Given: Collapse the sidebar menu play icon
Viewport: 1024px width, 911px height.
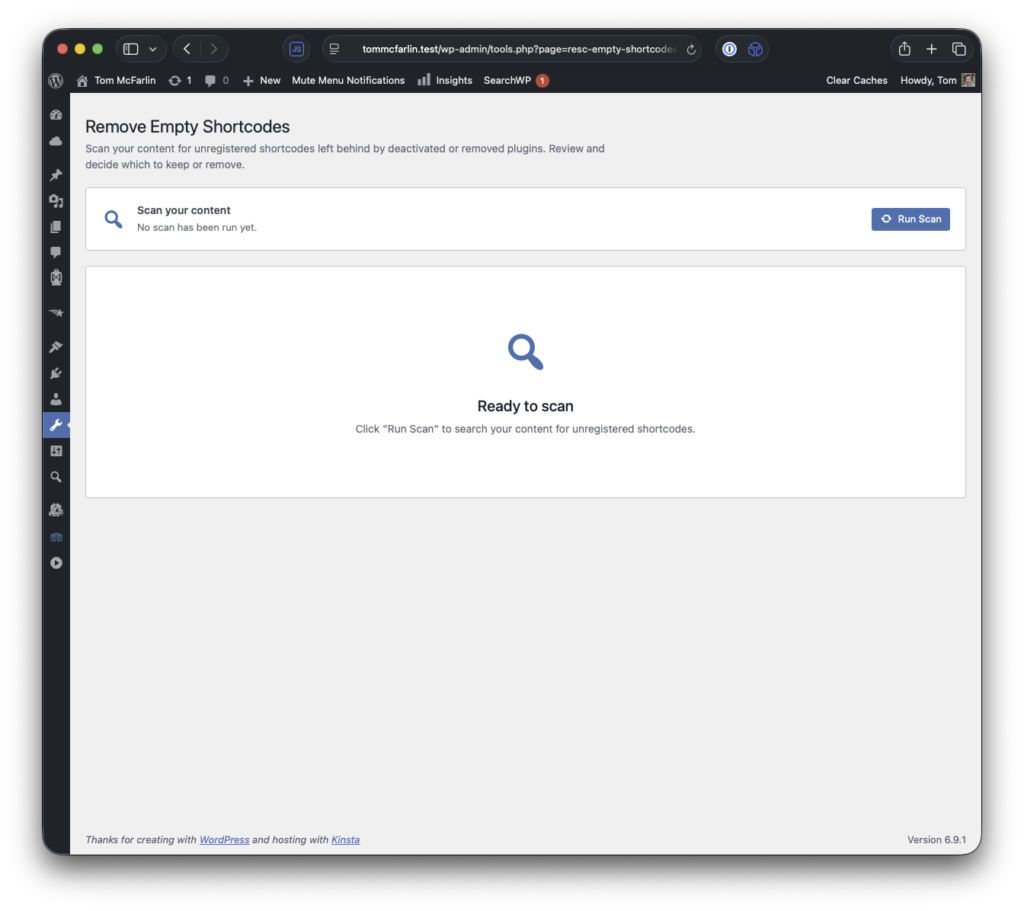Looking at the screenshot, I should (56, 563).
